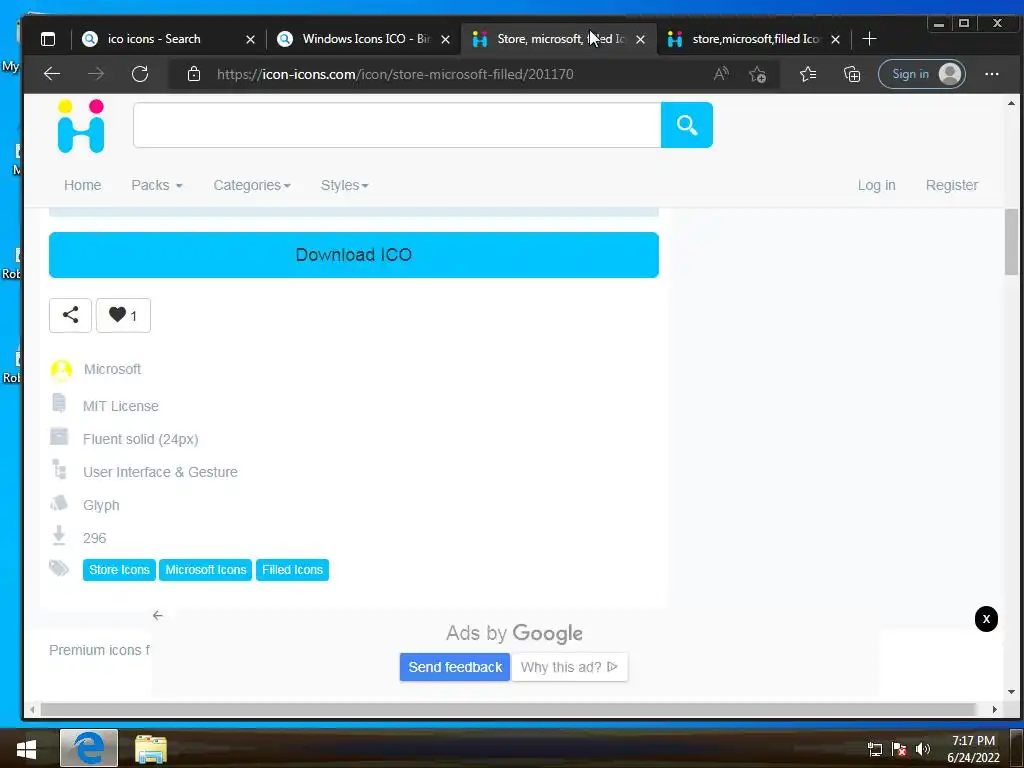The width and height of the screenshot is (1024, 768).
Task: Click the browser forward arrow
Action: [96, 74]
